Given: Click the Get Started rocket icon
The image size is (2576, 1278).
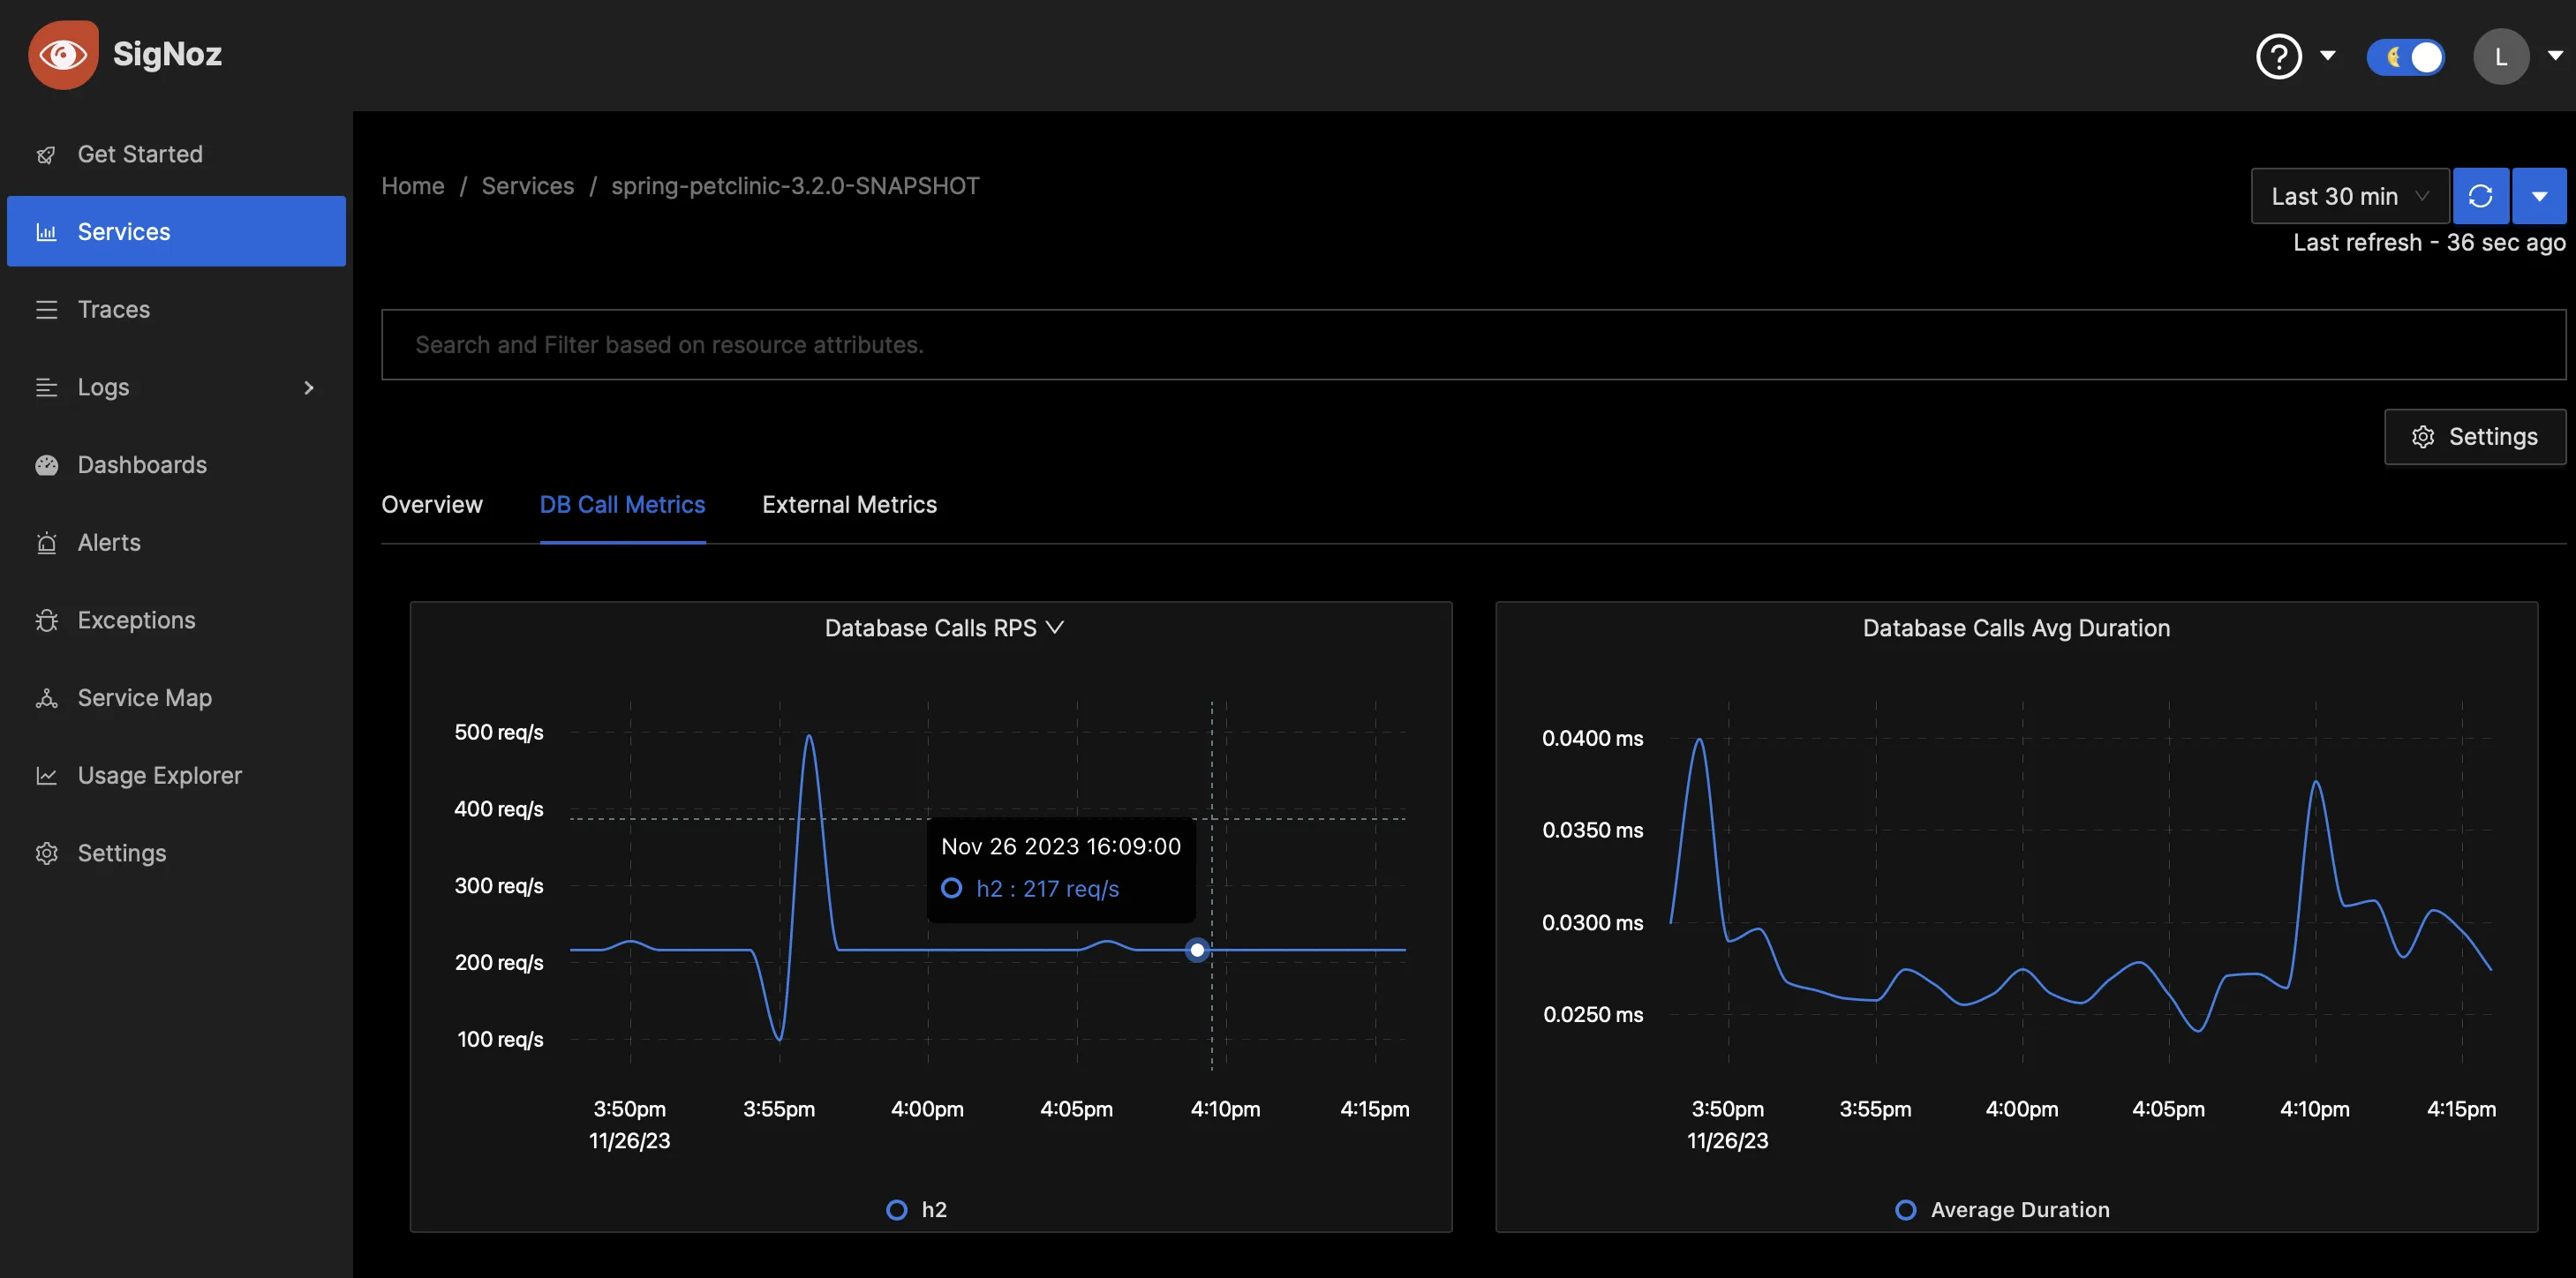Looking at the screenshot, I should (46, 155).
